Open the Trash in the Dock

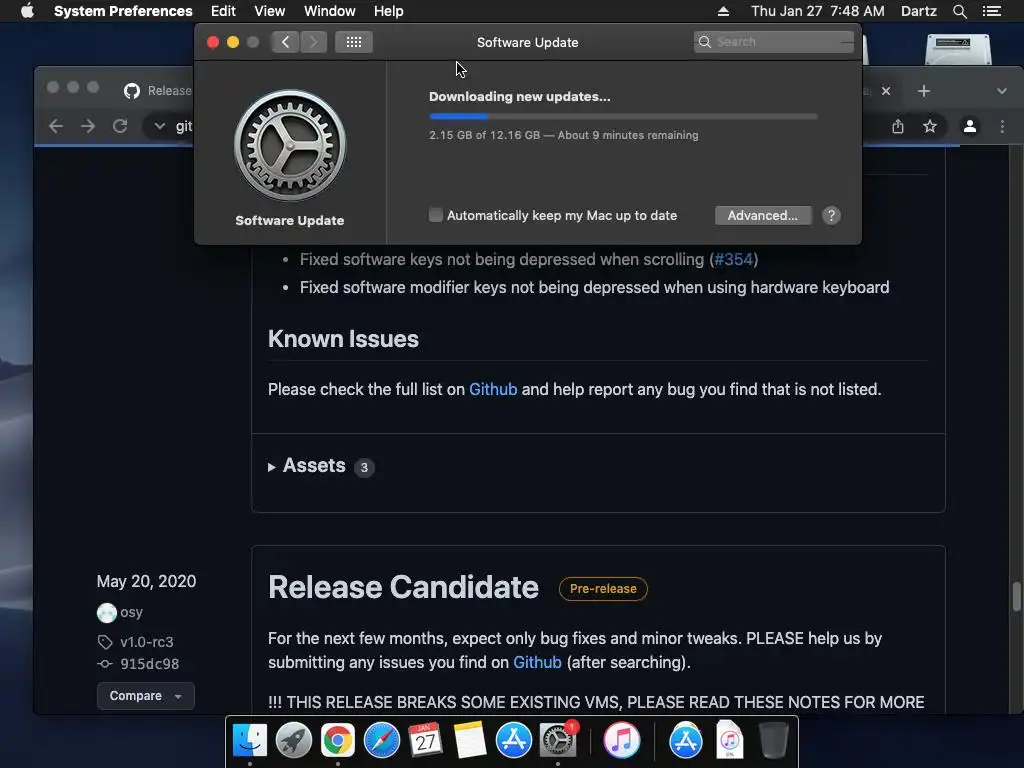pyautogui.click(x=774, y=741)
